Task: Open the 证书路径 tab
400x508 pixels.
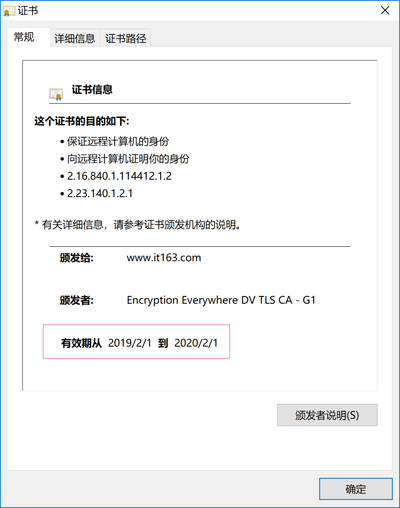Action: [x=126, y=38]
